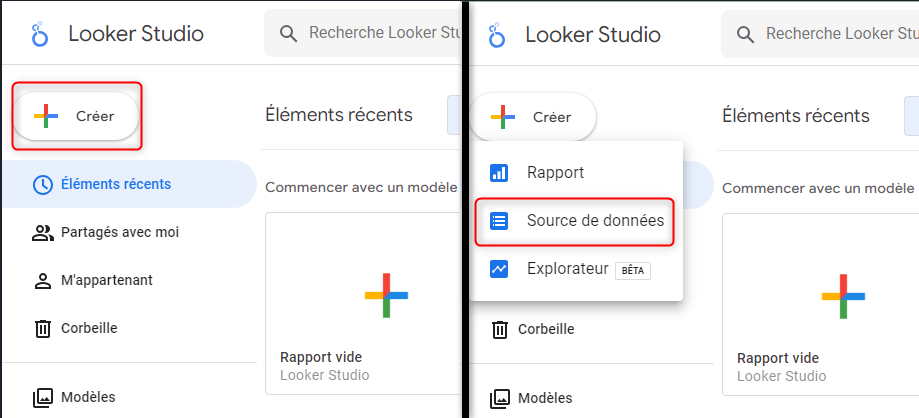Select Éléments récents clock icon in sidebar

(x=43, y=184)
